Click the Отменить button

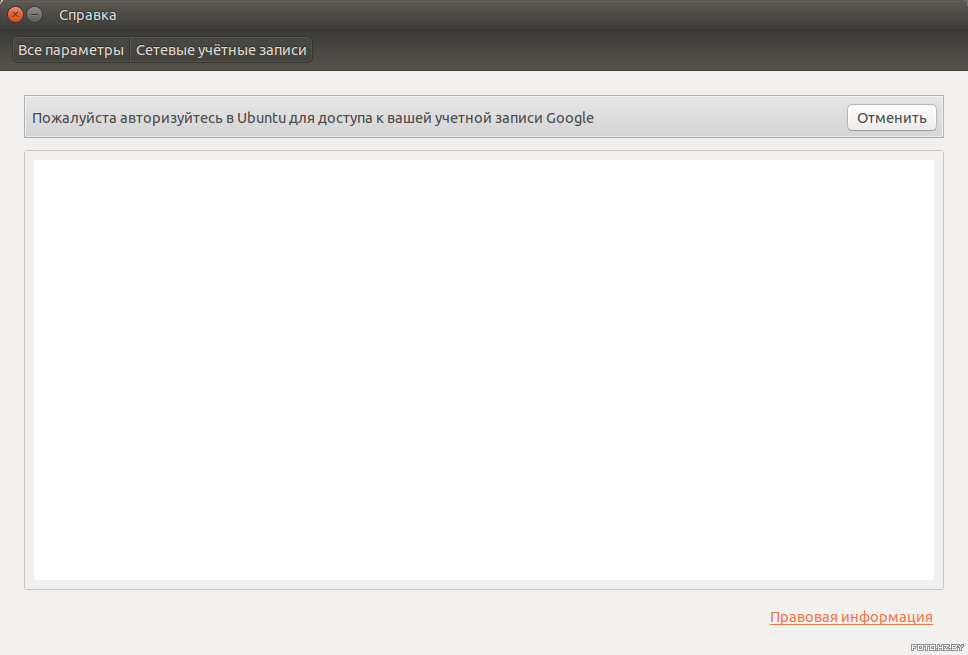[x=891, y=117]
